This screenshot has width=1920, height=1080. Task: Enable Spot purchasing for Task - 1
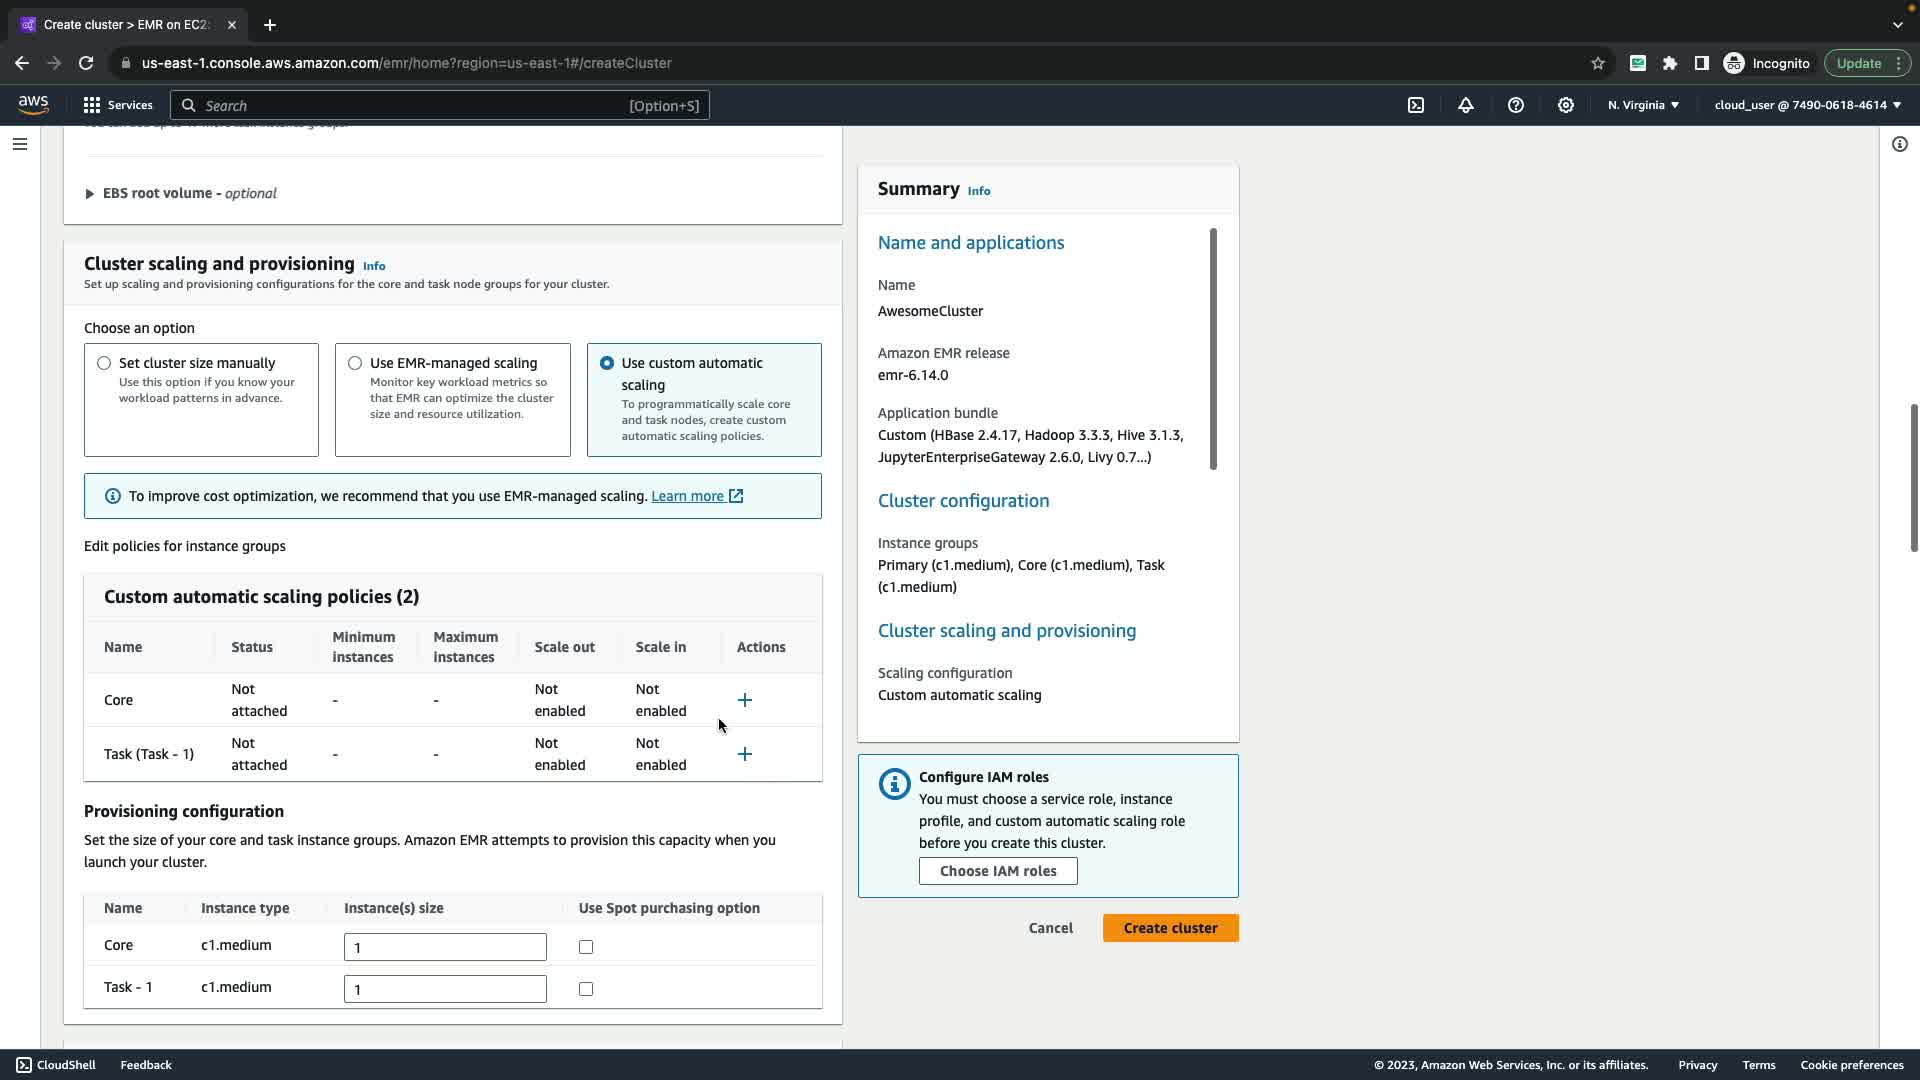pos(586,989)
